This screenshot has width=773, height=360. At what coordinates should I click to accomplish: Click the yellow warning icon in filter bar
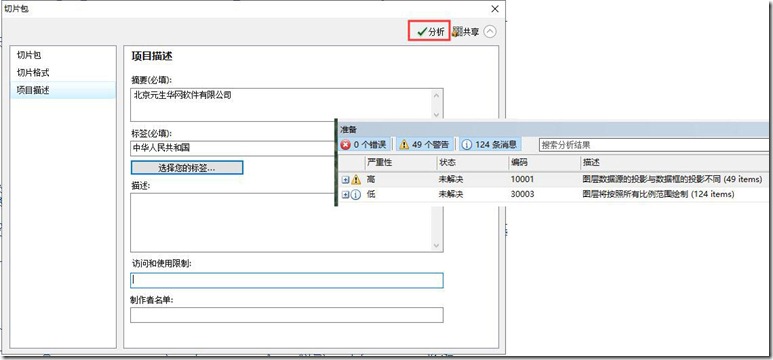(404, 144)
